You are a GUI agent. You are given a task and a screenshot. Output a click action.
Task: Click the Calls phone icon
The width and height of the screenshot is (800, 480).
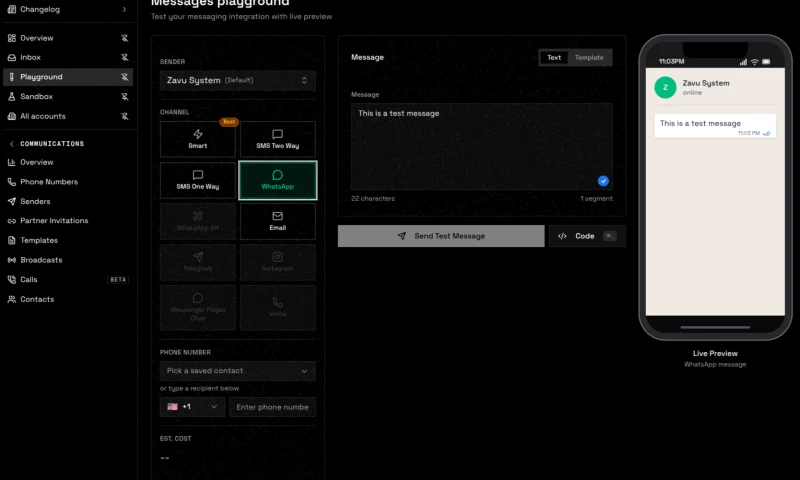click(x=12, y=280)
